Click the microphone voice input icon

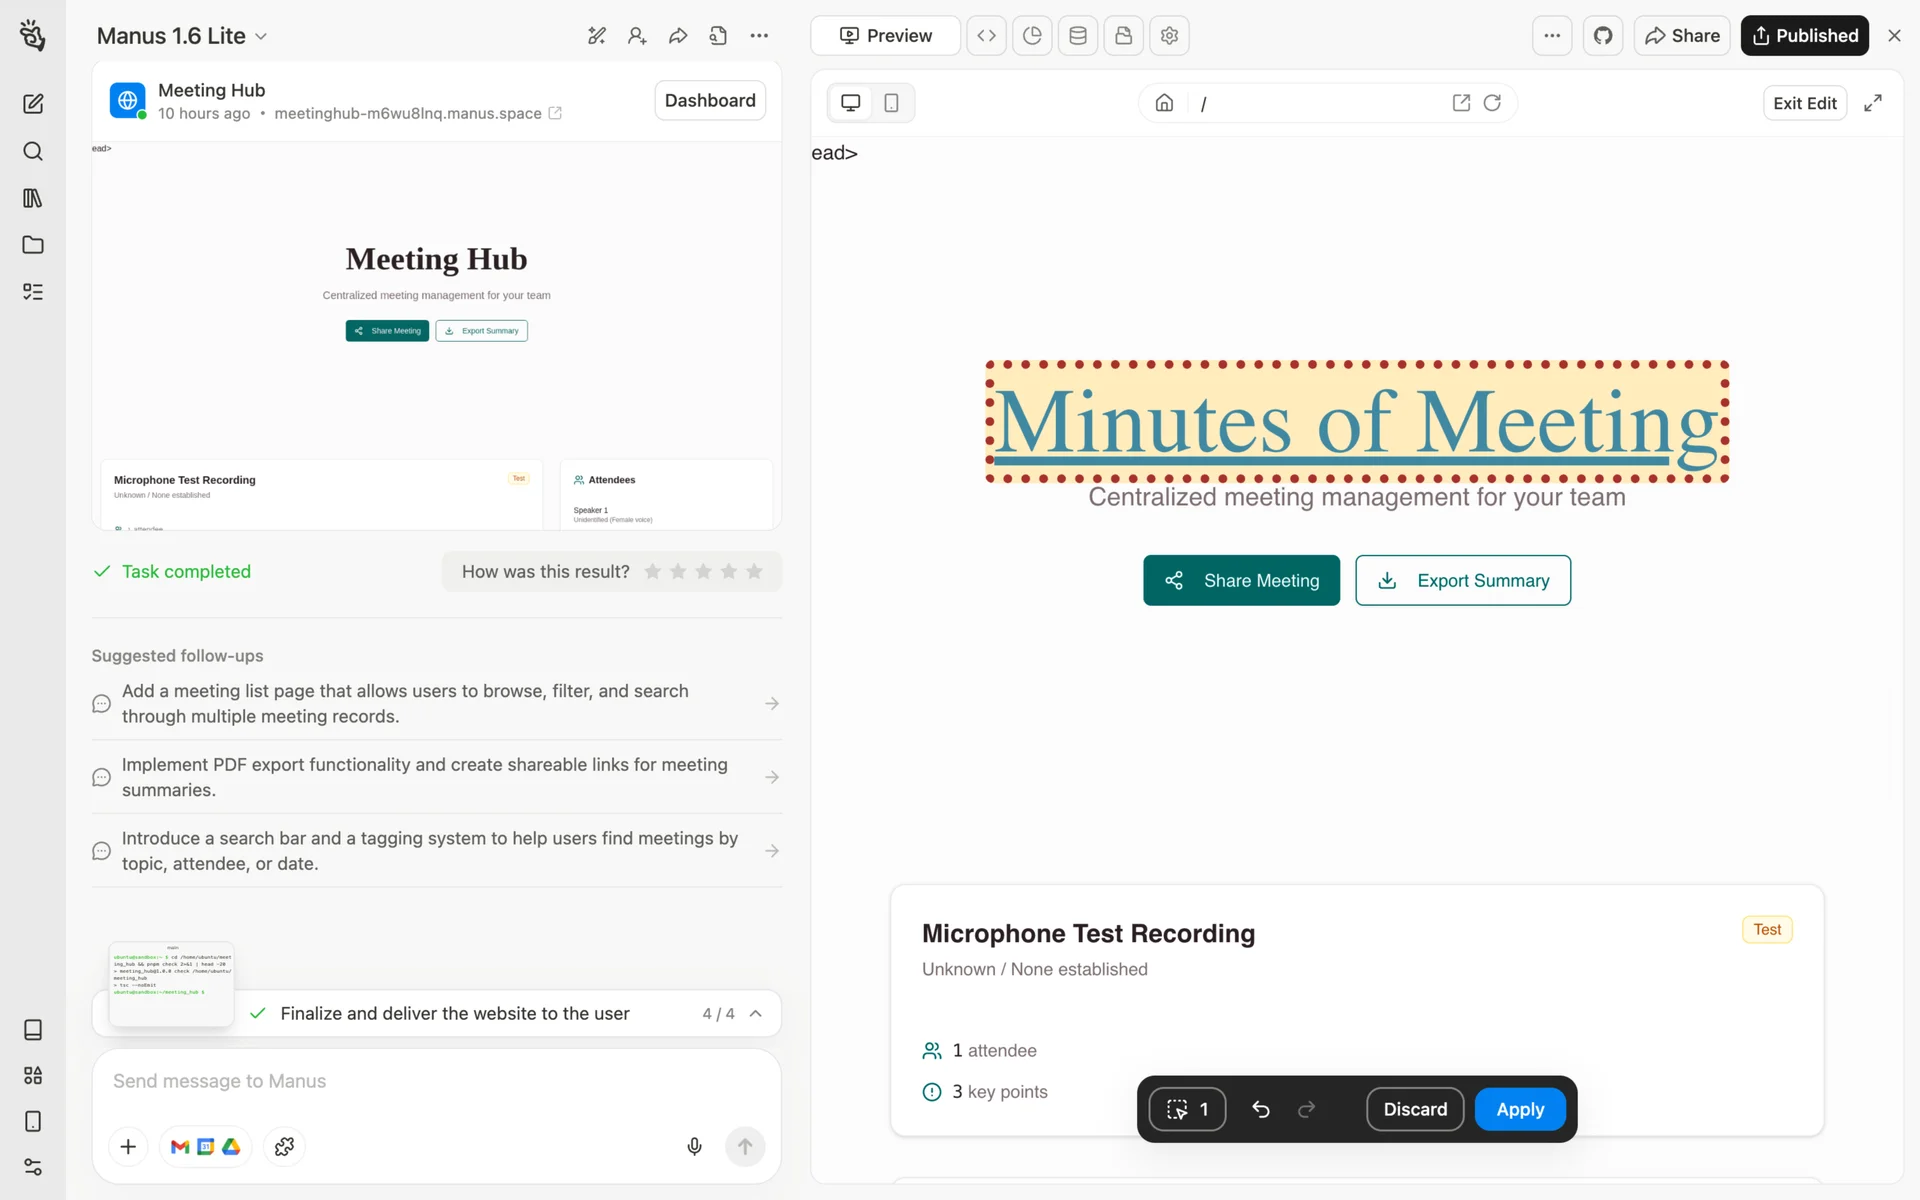click(x=694, y=1146)
